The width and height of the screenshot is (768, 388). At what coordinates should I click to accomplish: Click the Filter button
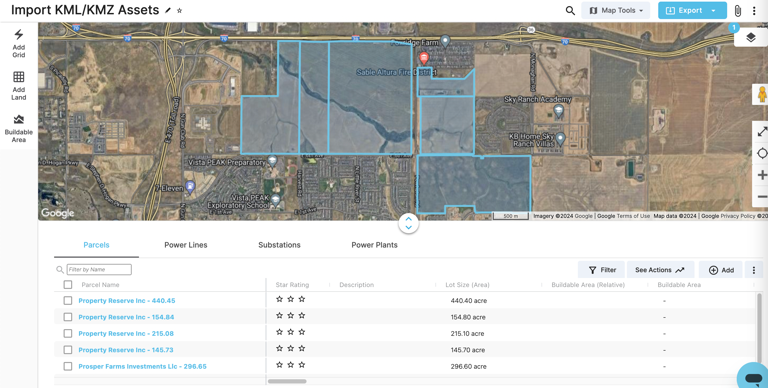(601, 270)
